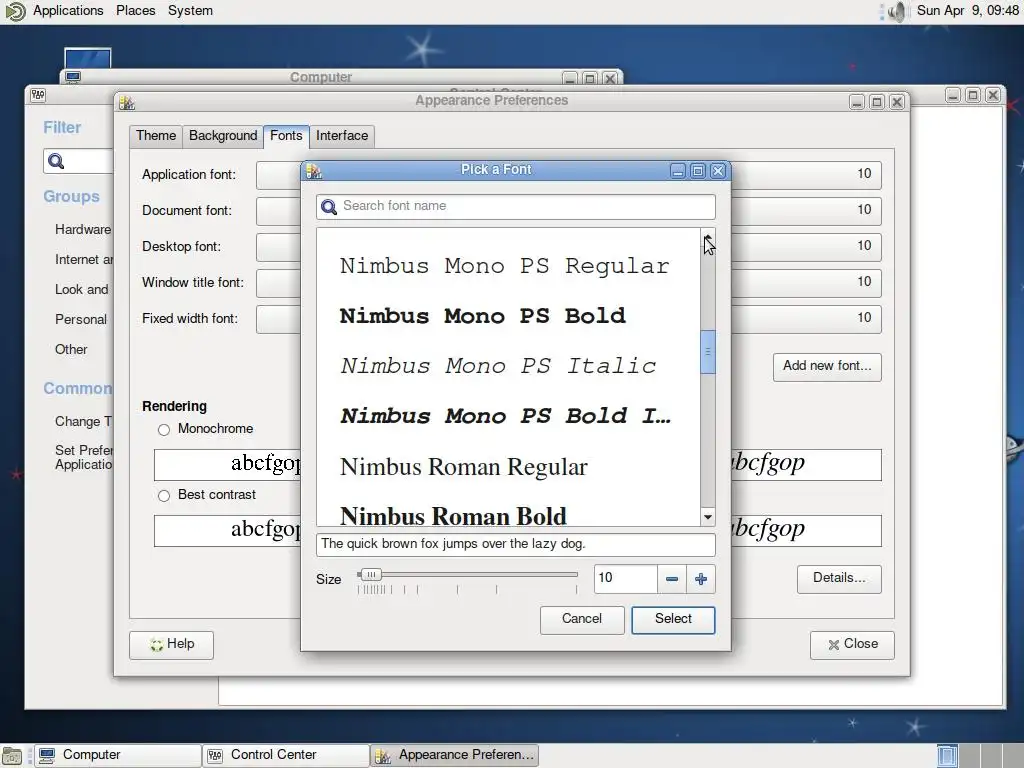Click the clock showing Sun Apr 9

[x=967, y=10]
